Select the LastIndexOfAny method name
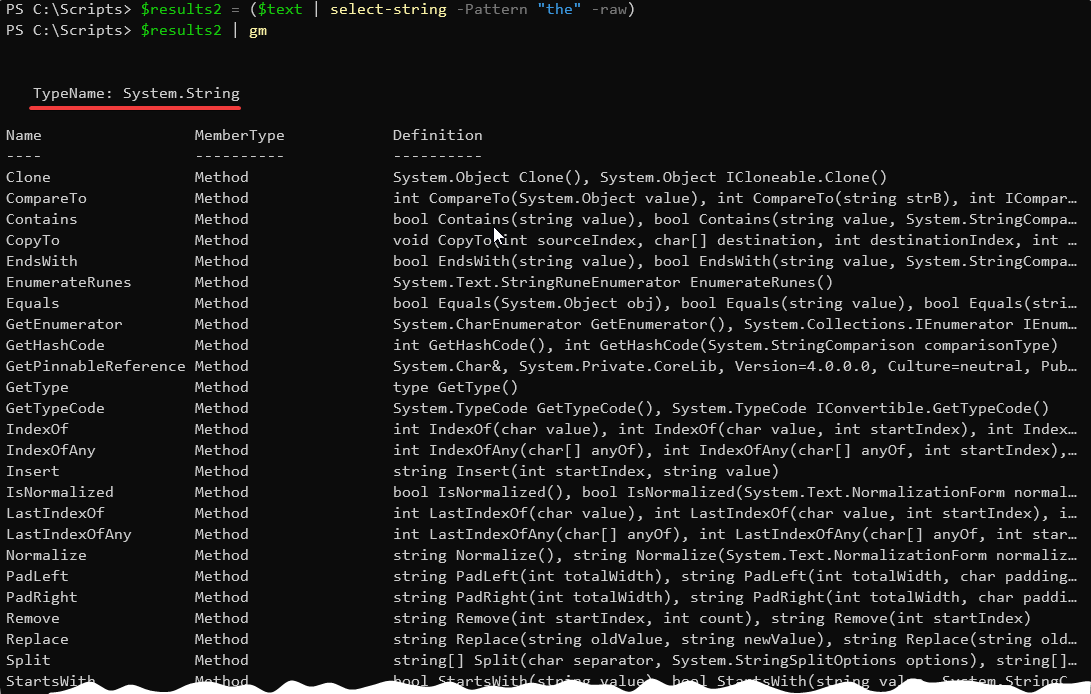1091x694 pixels. (x=68, y=534)
